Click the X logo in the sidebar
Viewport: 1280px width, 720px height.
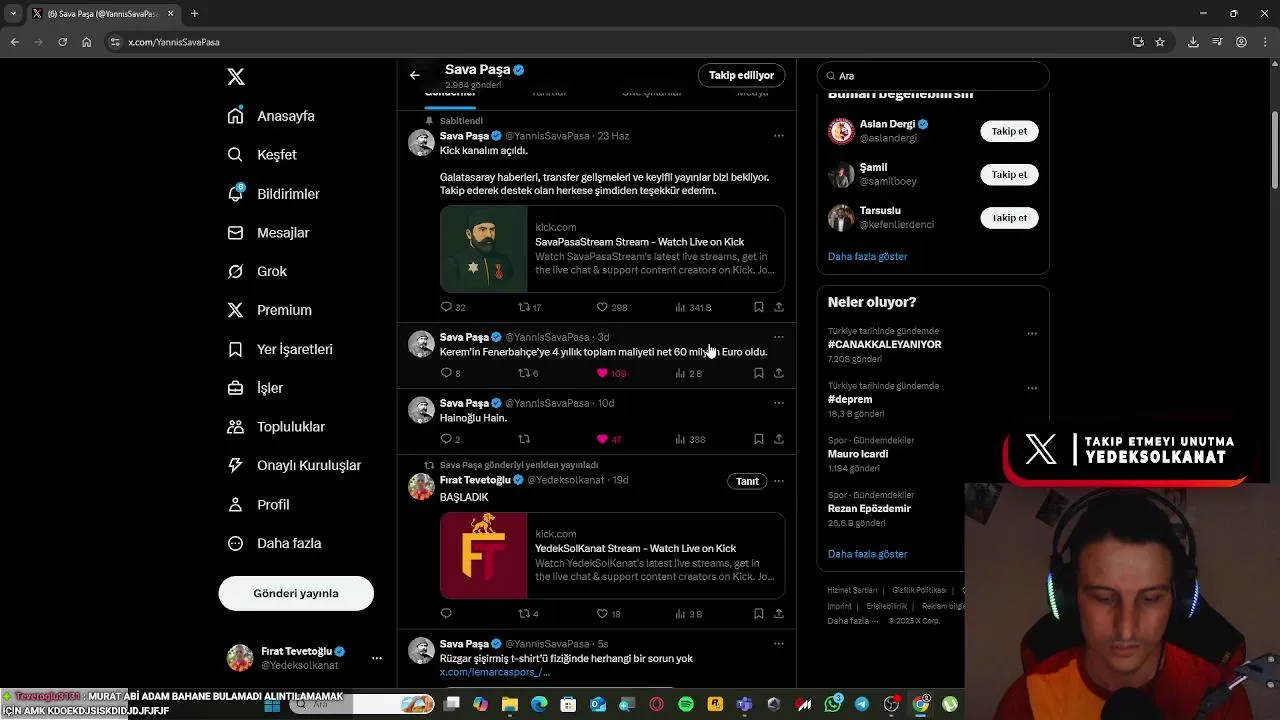236,77
